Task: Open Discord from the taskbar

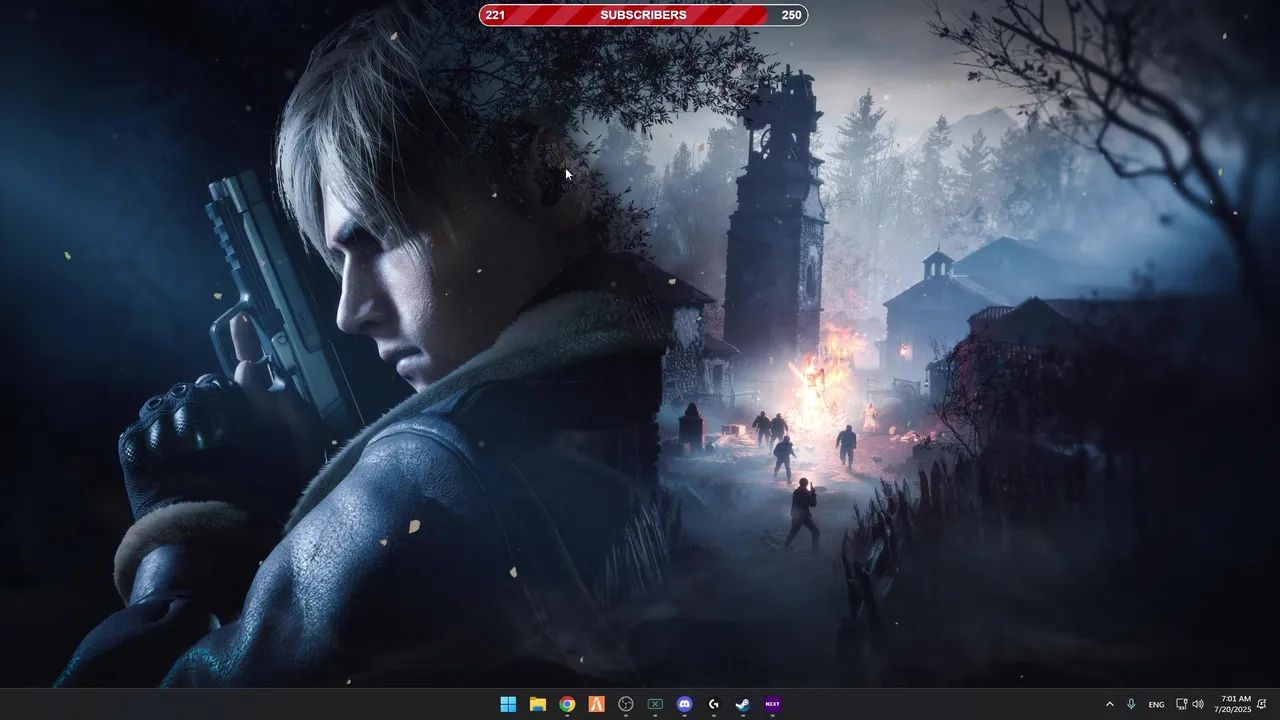Action: point(684,704)
